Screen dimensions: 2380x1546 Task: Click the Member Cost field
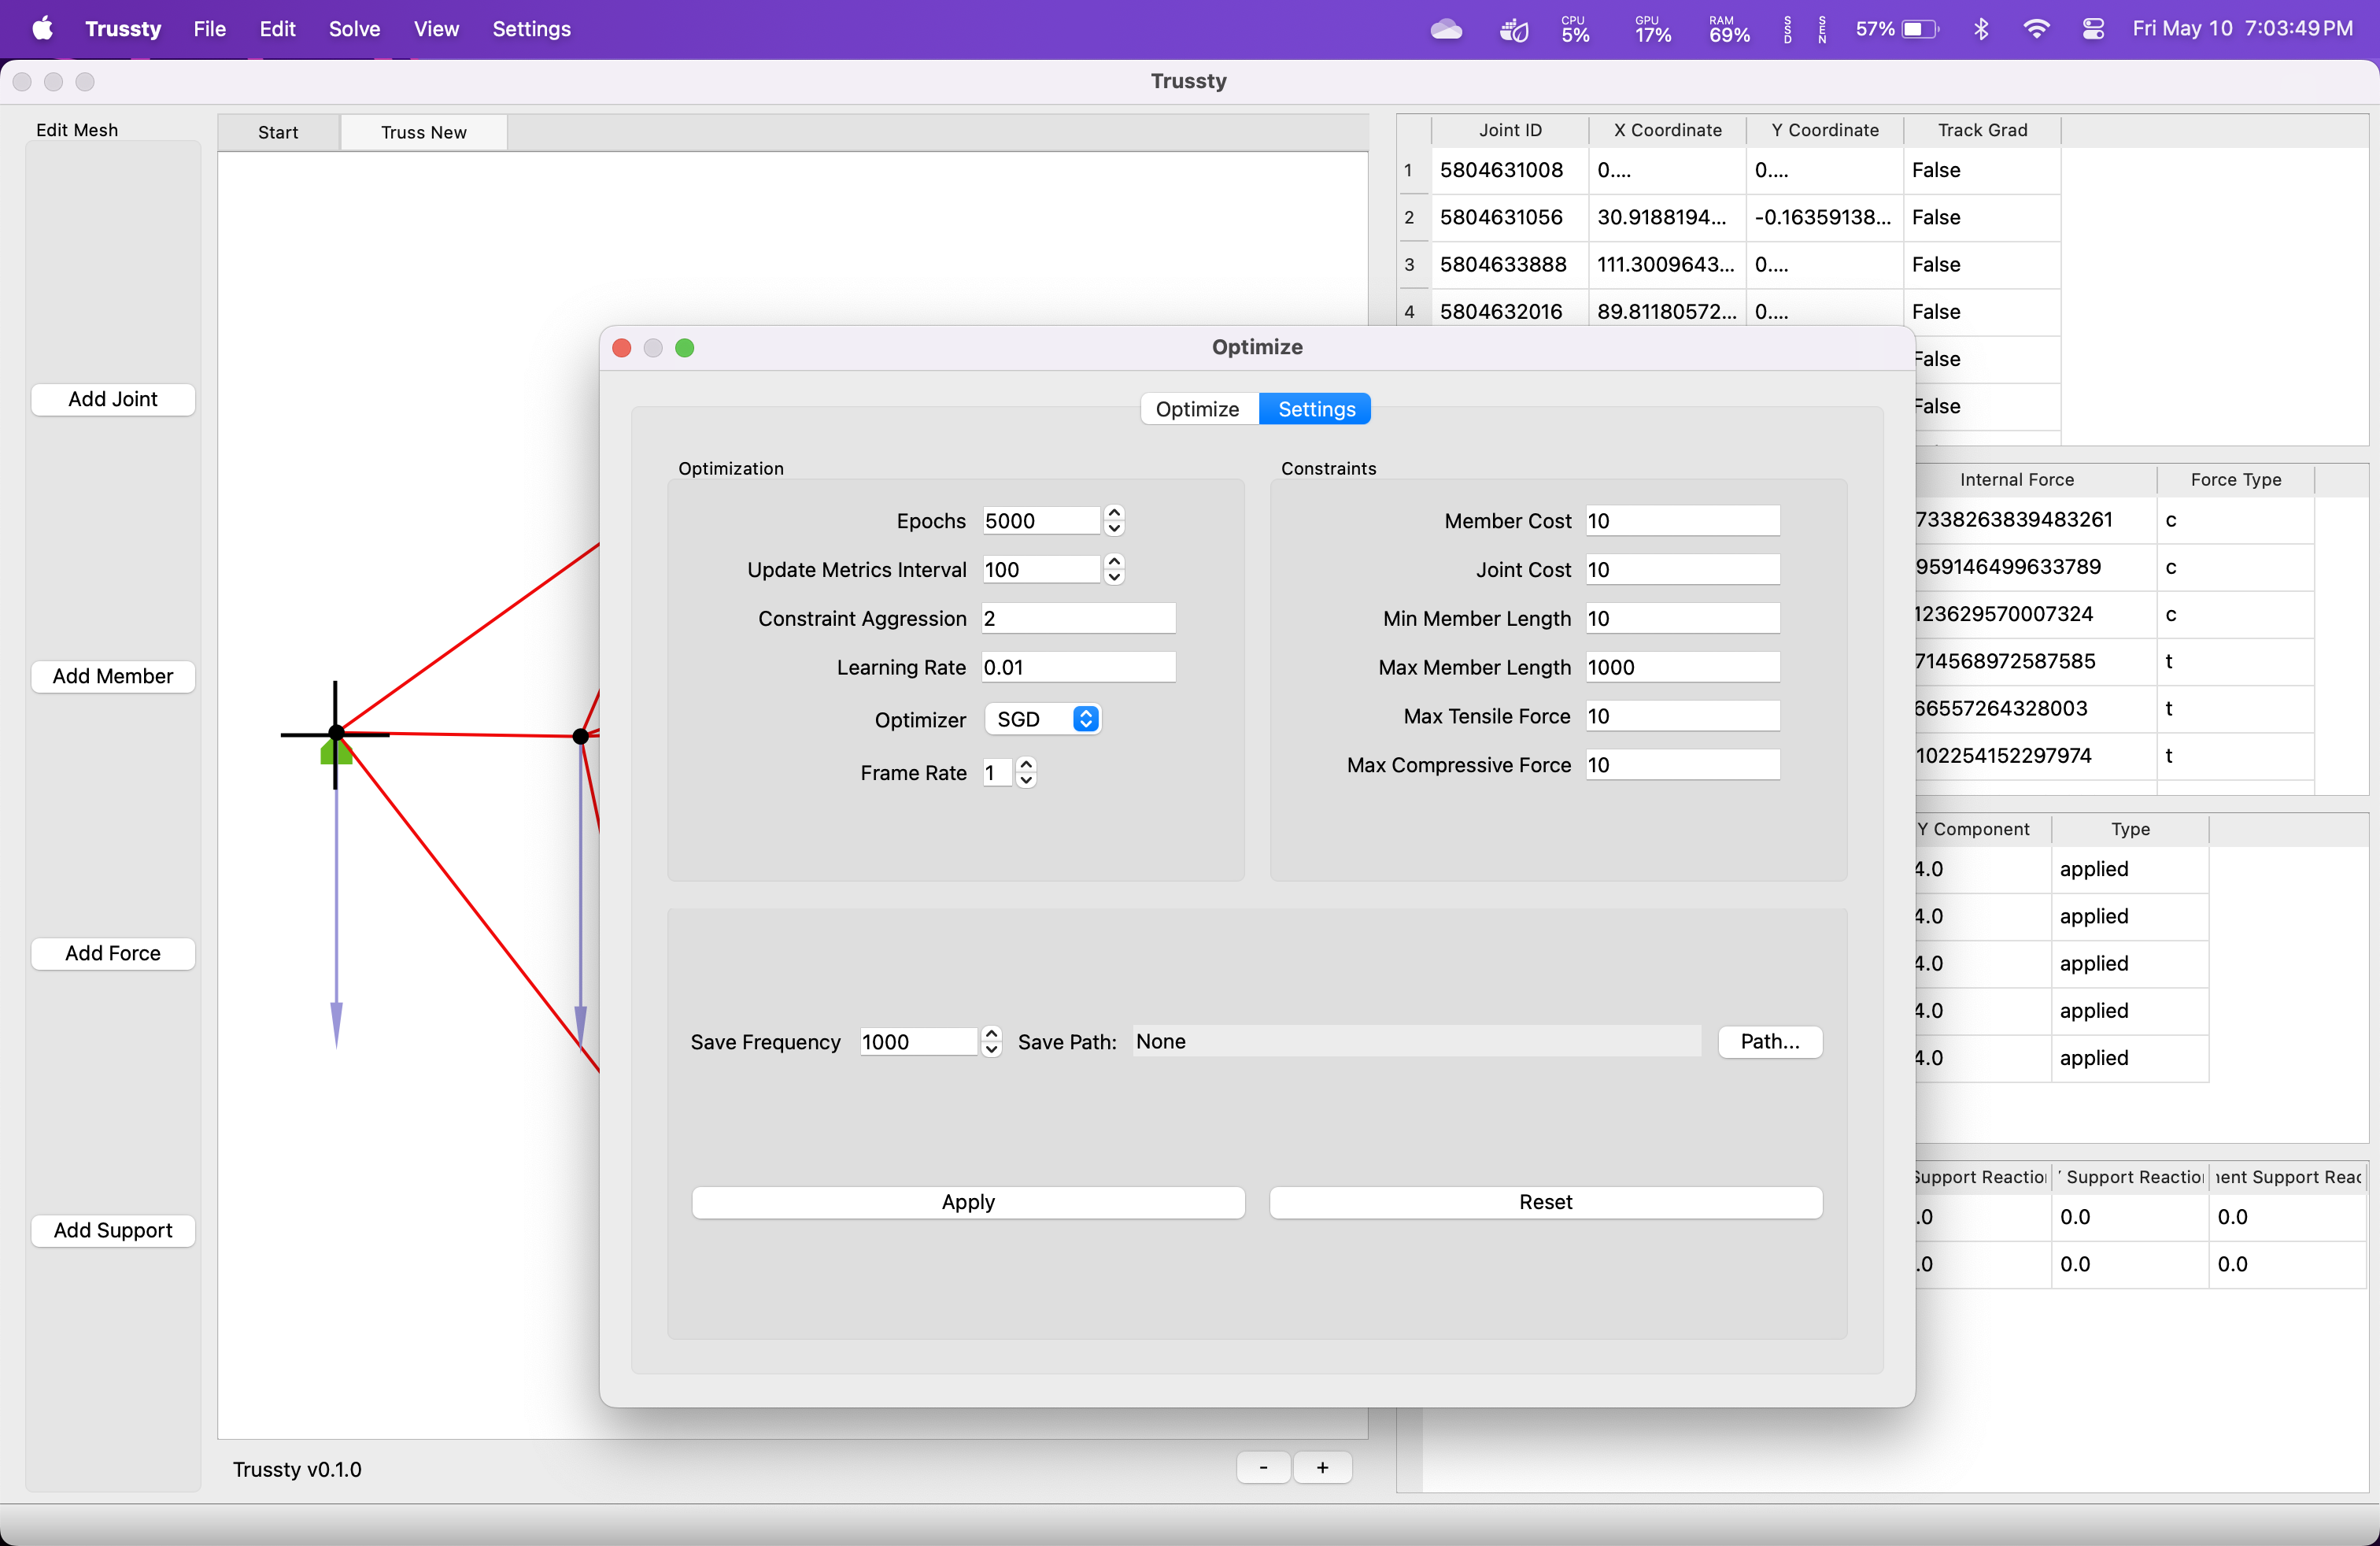pos(1683,520)
